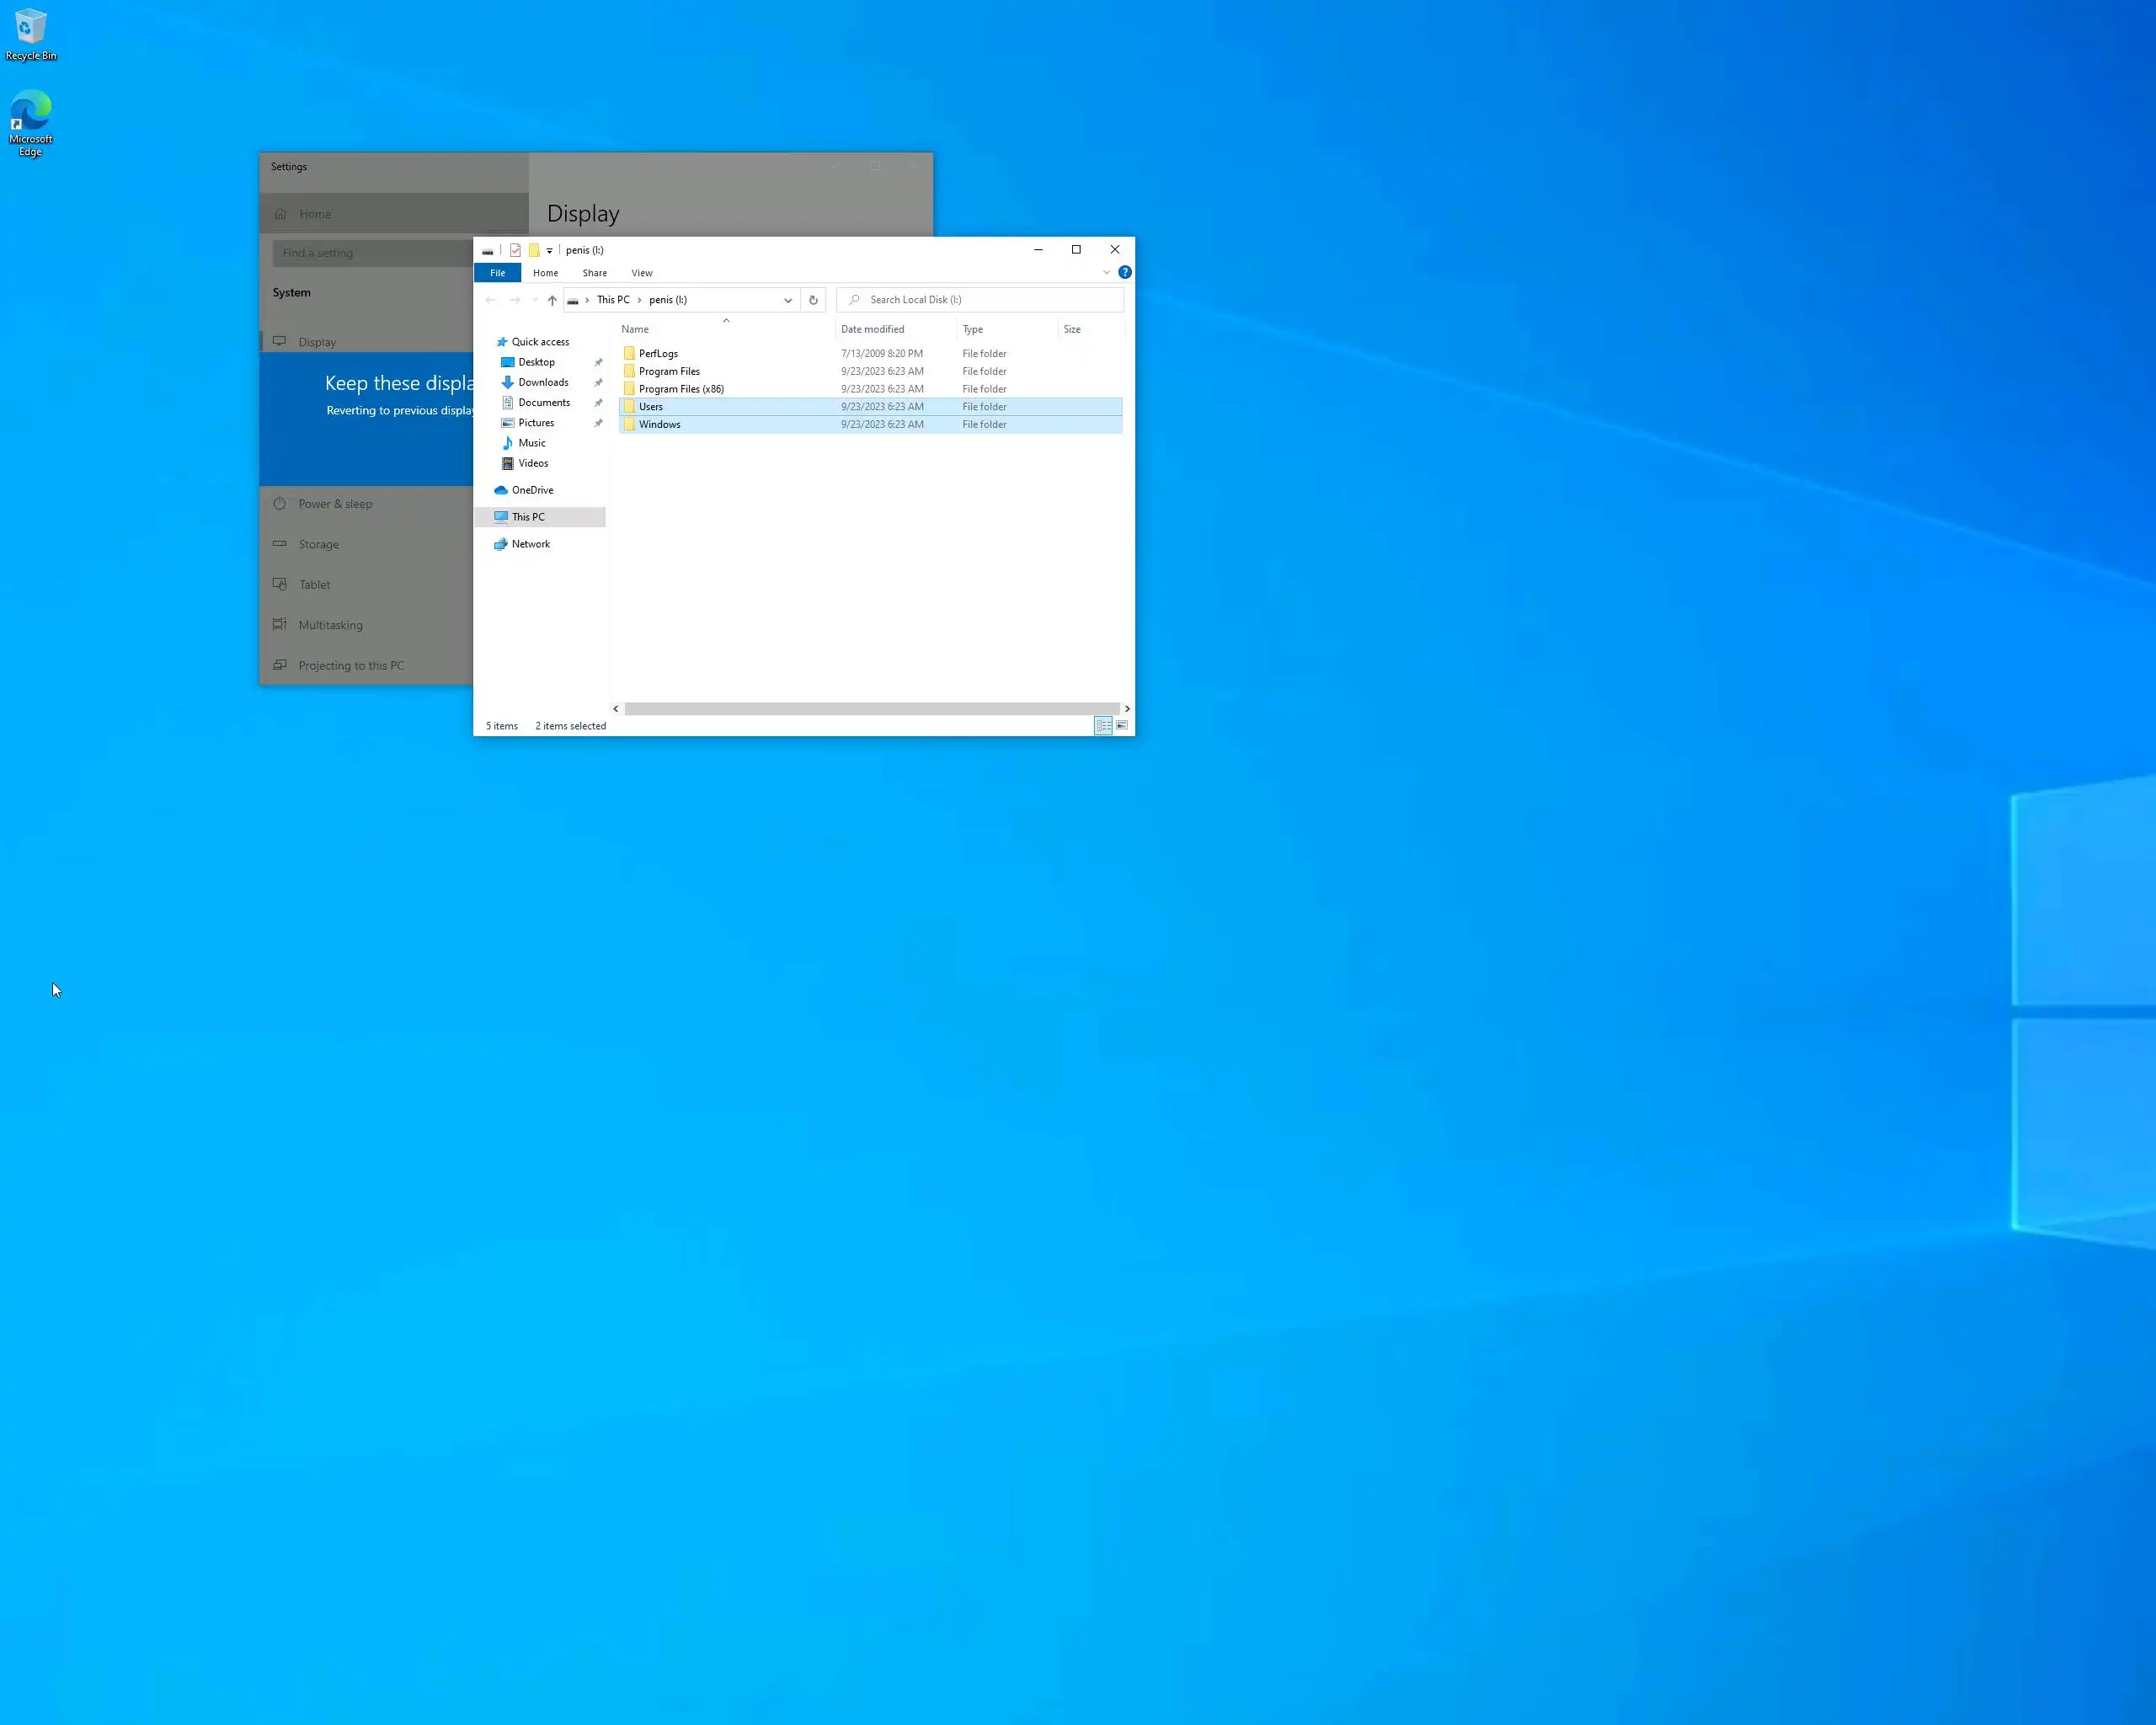
Task: Open the View ribbon tab
Action: 642,273
